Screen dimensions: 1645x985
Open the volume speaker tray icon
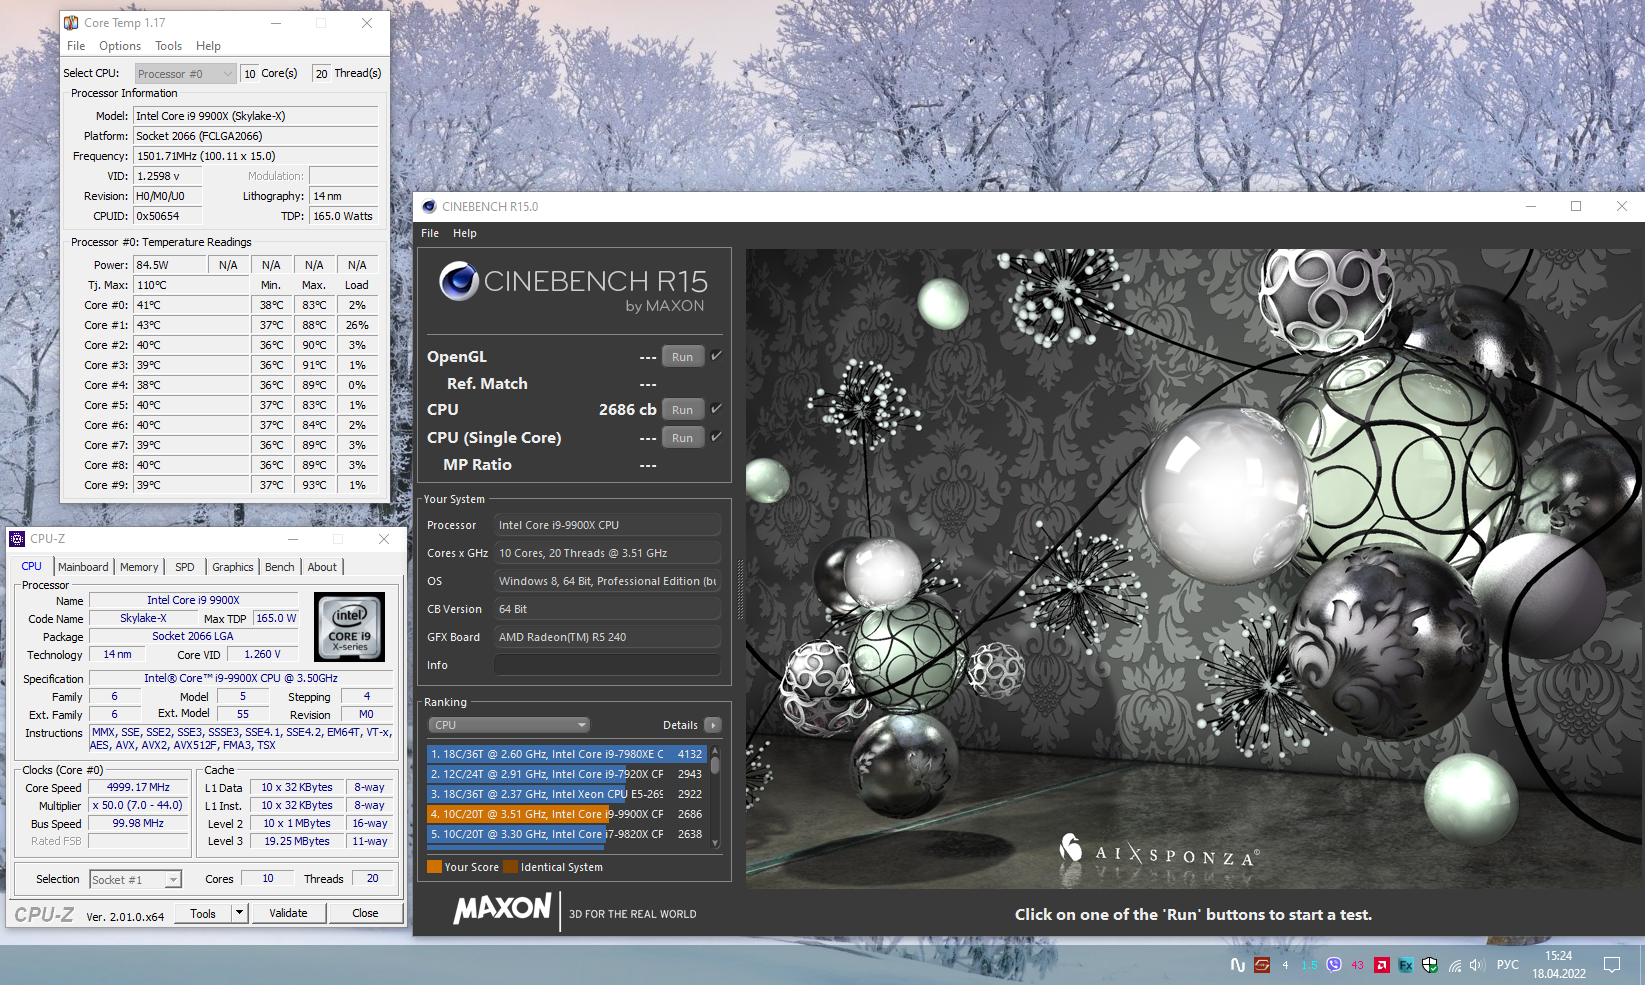[1477, 965]
